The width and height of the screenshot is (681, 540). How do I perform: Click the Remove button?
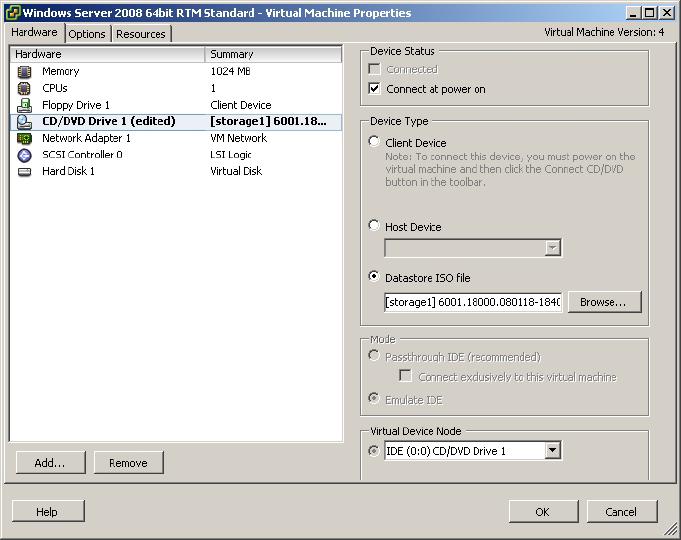(129, 463)
